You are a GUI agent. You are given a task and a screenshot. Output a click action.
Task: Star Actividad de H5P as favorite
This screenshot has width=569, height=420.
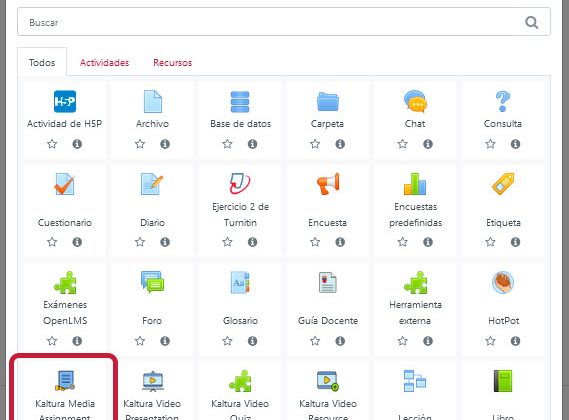coord(52,144)
